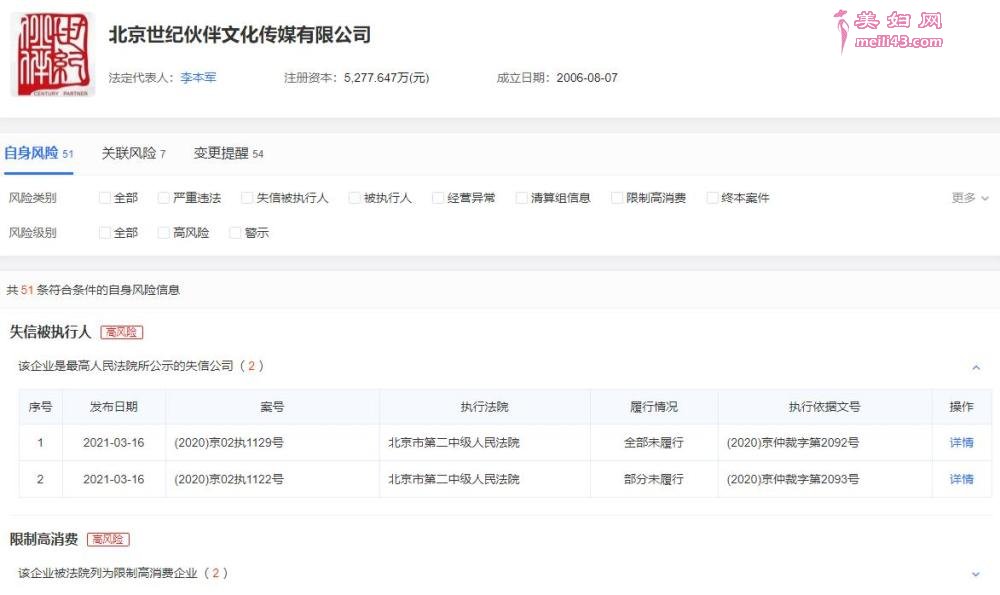Click document number 京仲裁字第2092号
This screenshot has height=595, width=1000.
[793, 443]
